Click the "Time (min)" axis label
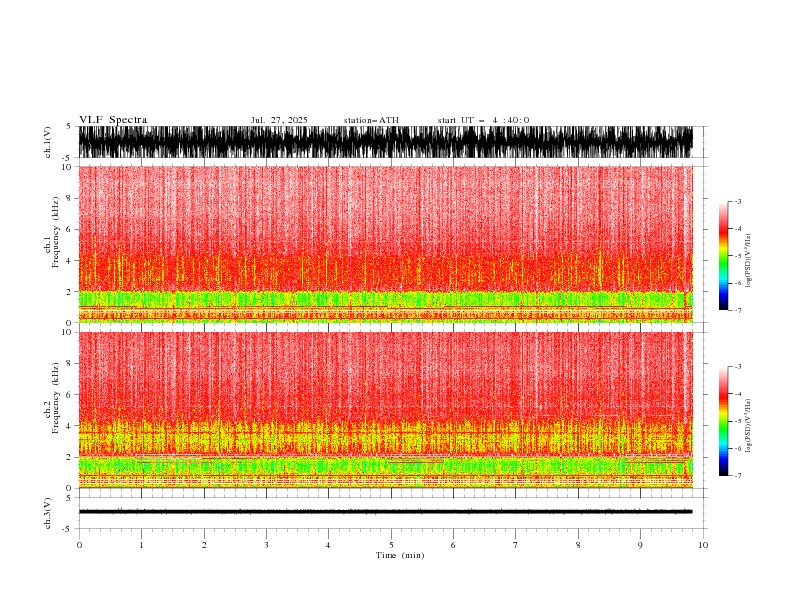Image resolution: width=792 pixels, height=612 pixels. [x=400, y=555]
